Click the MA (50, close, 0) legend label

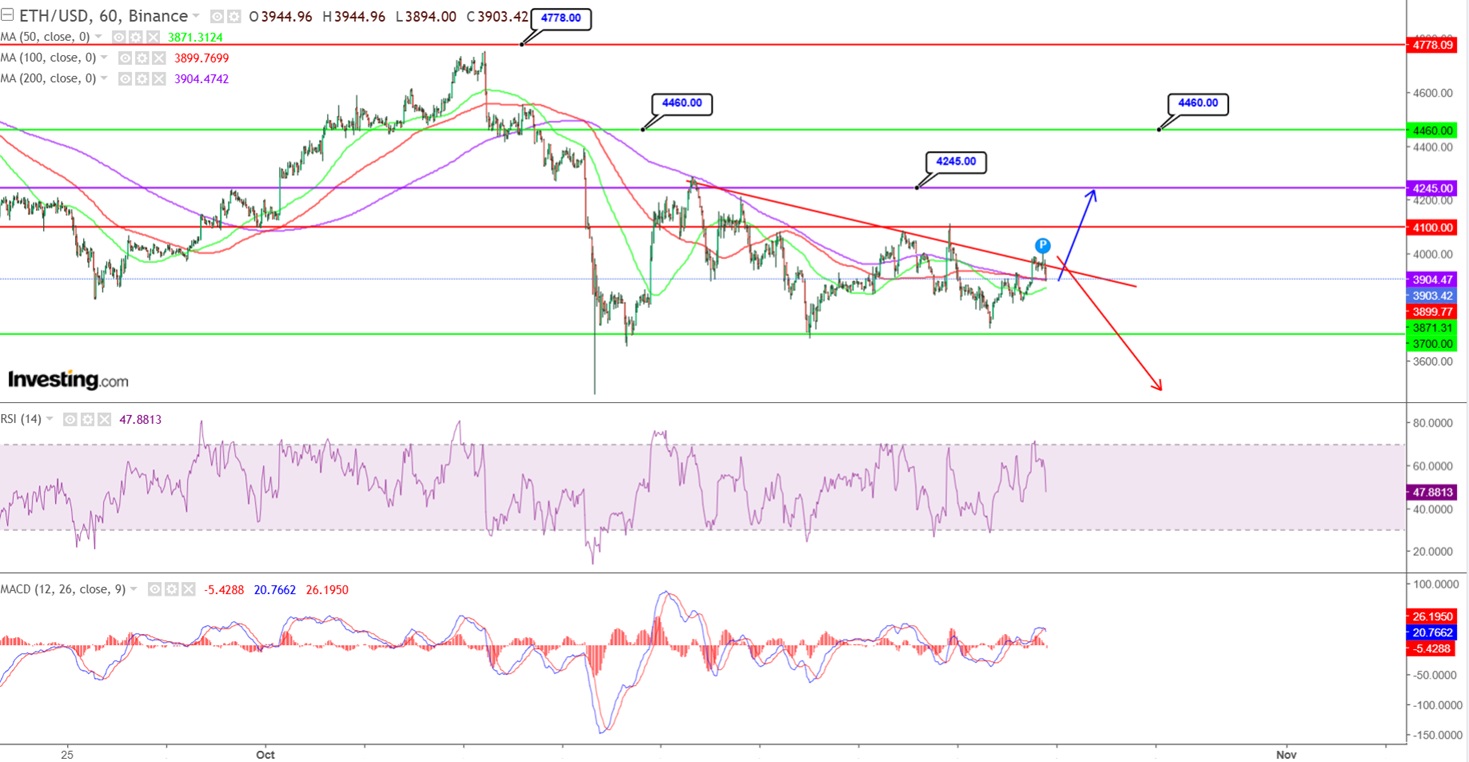[45, 37]
